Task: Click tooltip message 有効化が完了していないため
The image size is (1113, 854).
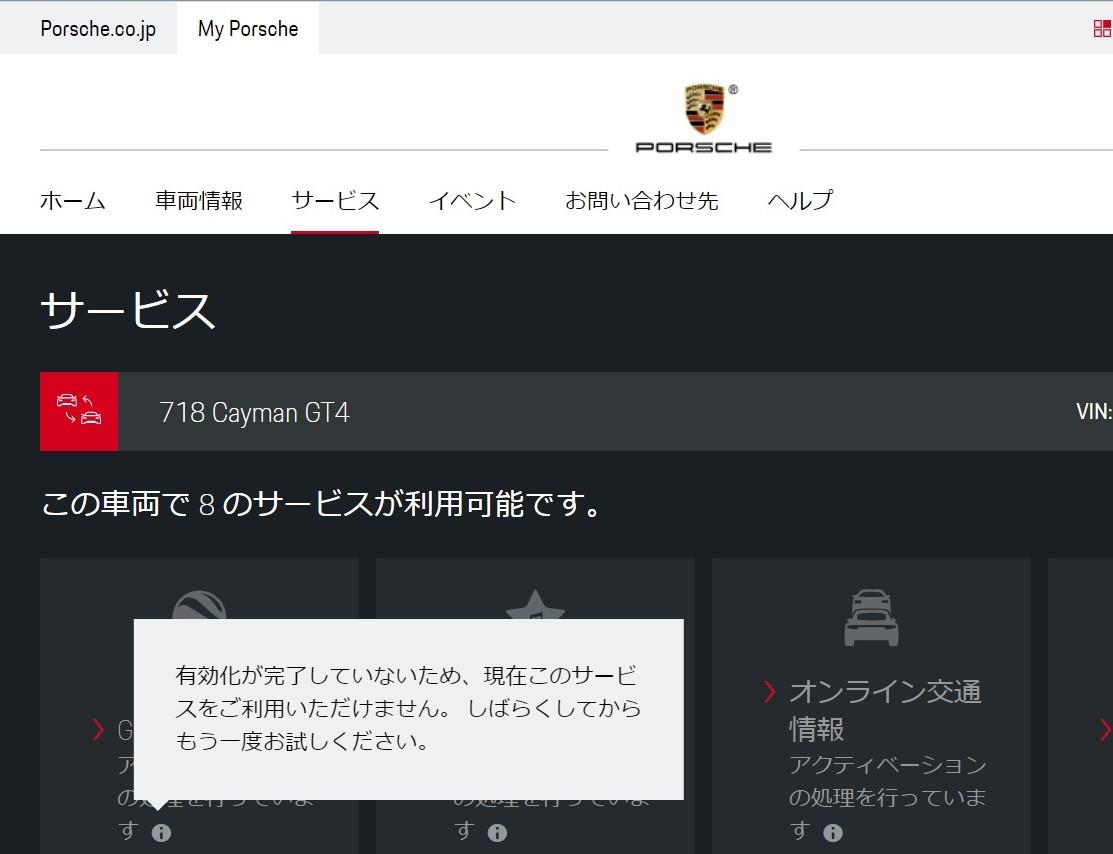Action: pos(408,708)
